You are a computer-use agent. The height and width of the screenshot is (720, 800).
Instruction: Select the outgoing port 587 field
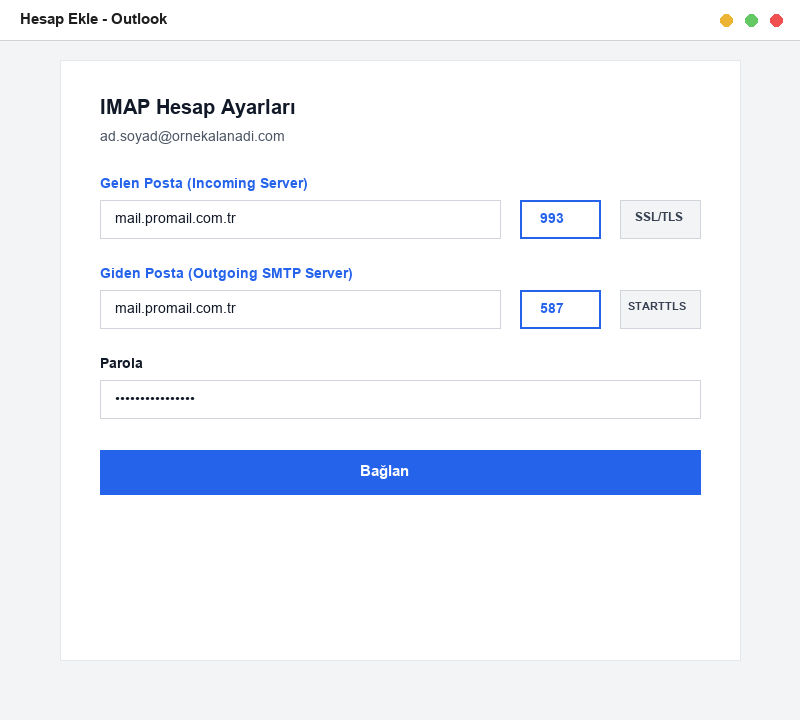(560, 309)
